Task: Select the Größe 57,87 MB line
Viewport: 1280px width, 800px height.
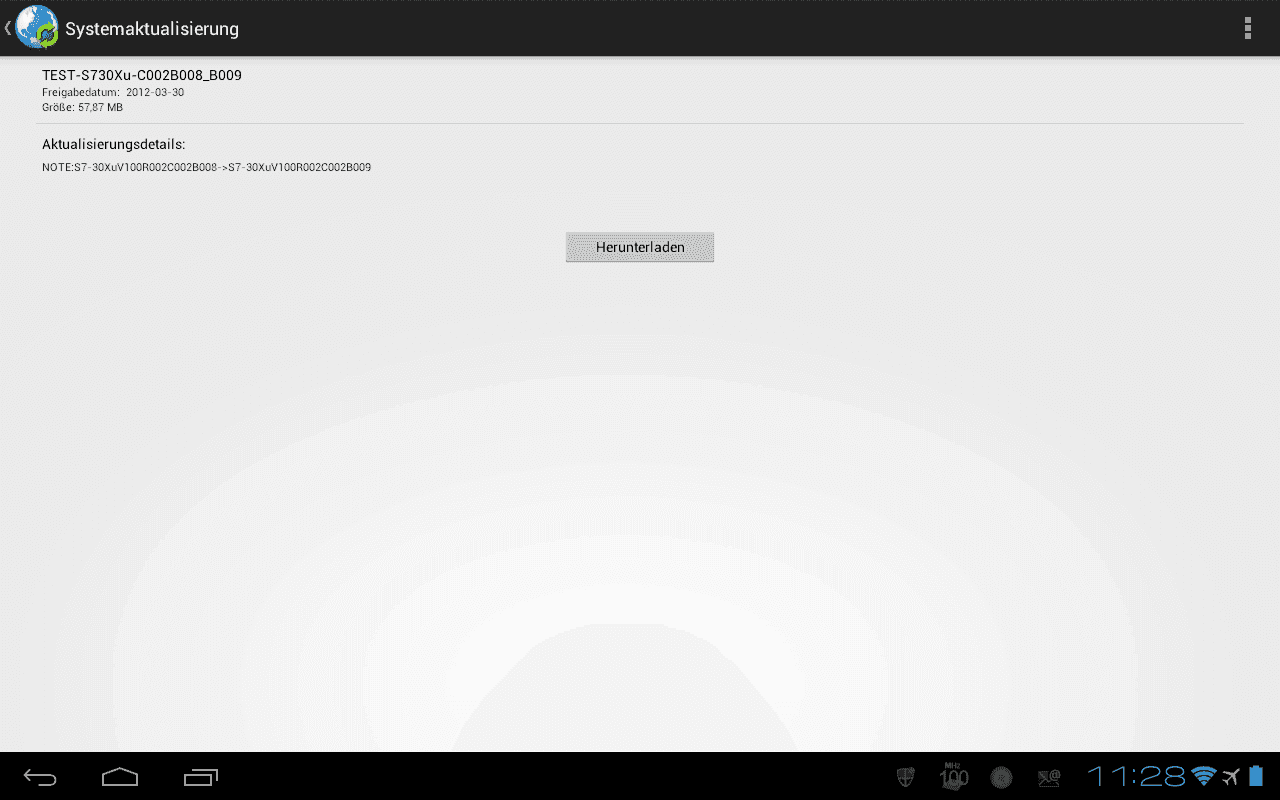Action: (x=82, y=107)
